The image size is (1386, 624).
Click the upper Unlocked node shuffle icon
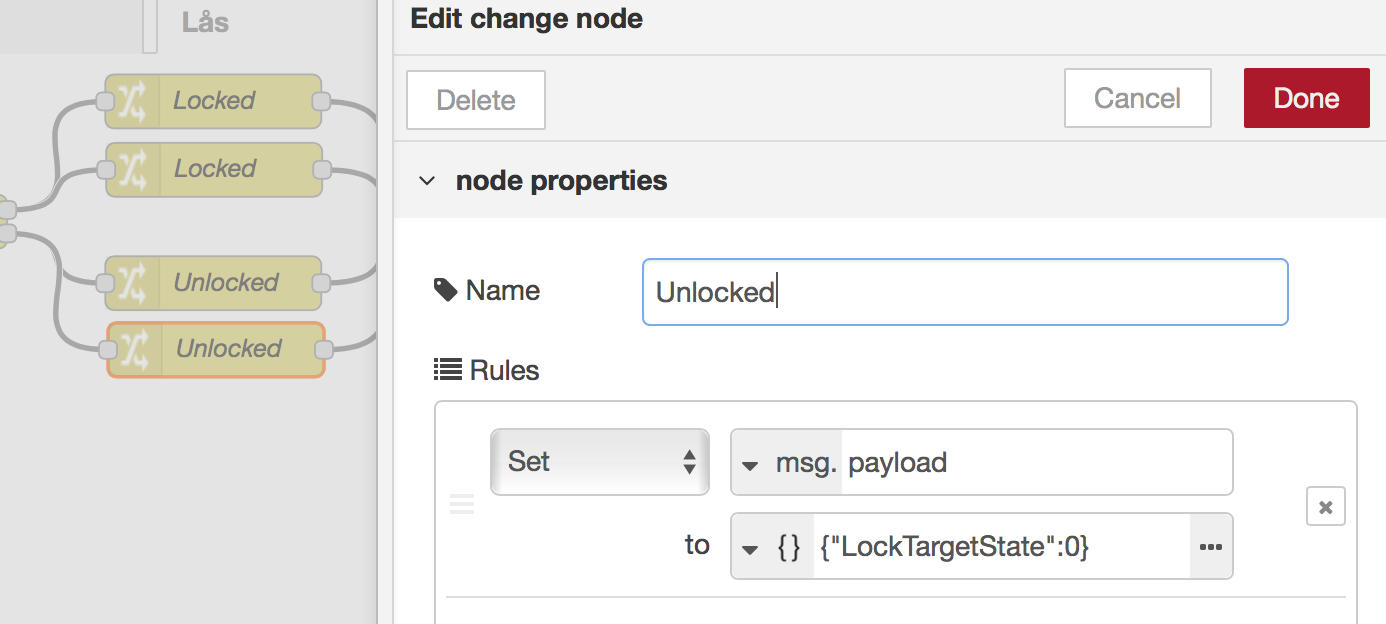[133, 283]
